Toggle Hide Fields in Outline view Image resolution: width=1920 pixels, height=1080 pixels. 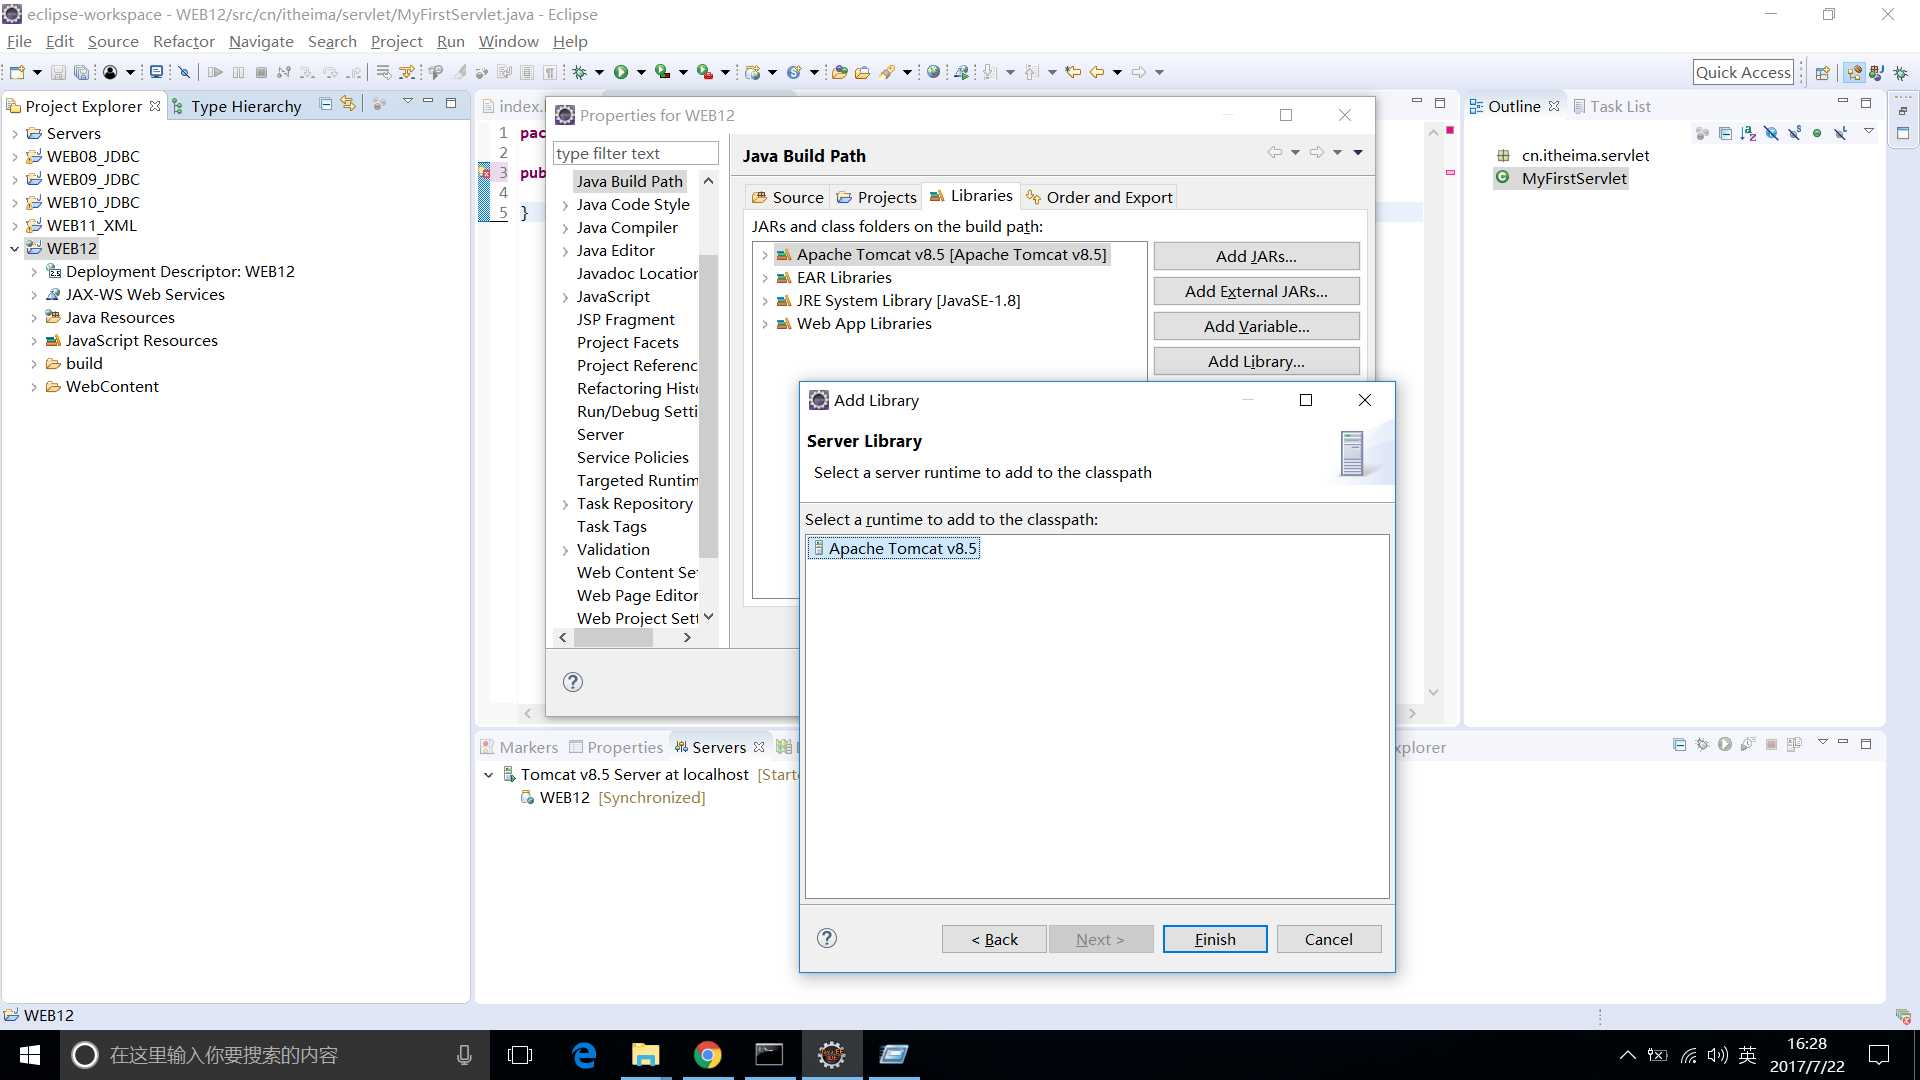1771,133
